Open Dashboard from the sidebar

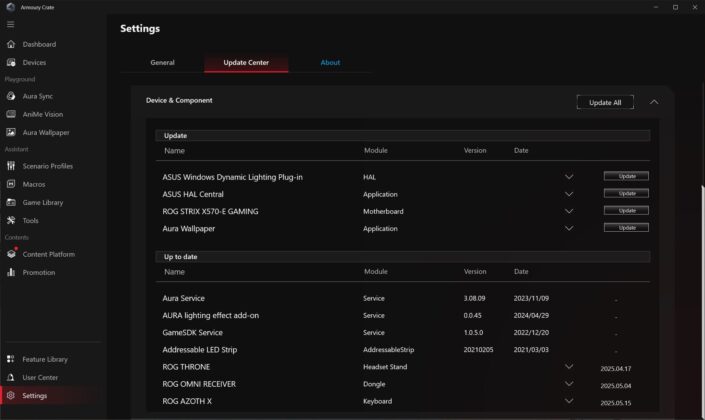coord(40,44)
